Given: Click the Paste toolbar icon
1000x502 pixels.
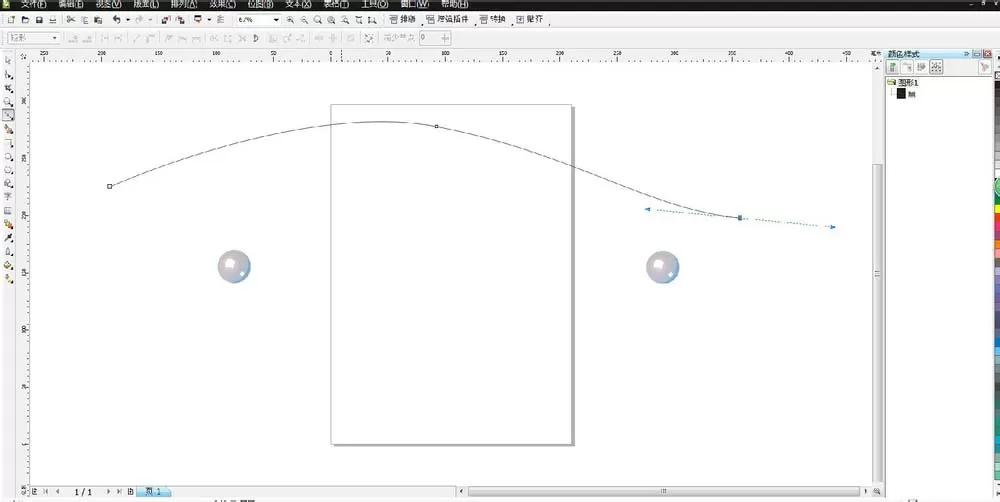Looking at the screenshot, I should (x=98, y=20).
